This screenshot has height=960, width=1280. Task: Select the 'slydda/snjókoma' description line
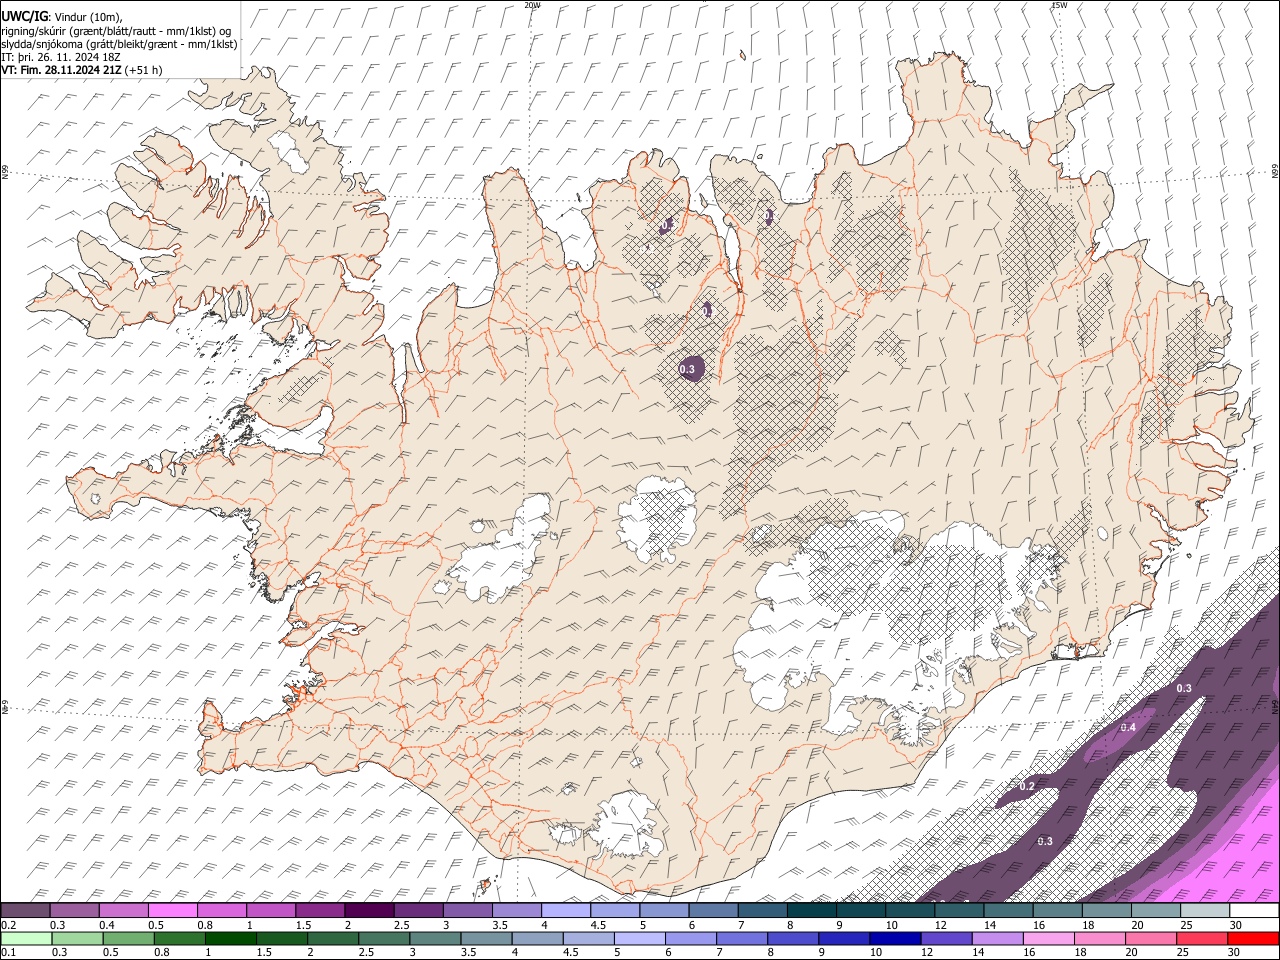(x=119, y=44)
